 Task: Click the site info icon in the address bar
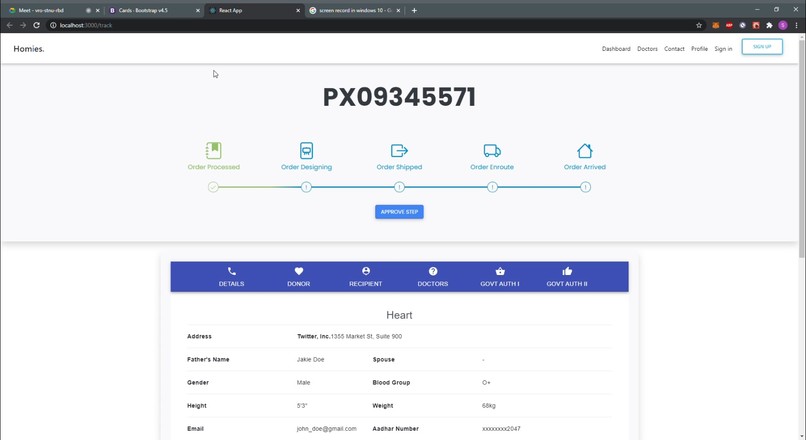point(53,25)
